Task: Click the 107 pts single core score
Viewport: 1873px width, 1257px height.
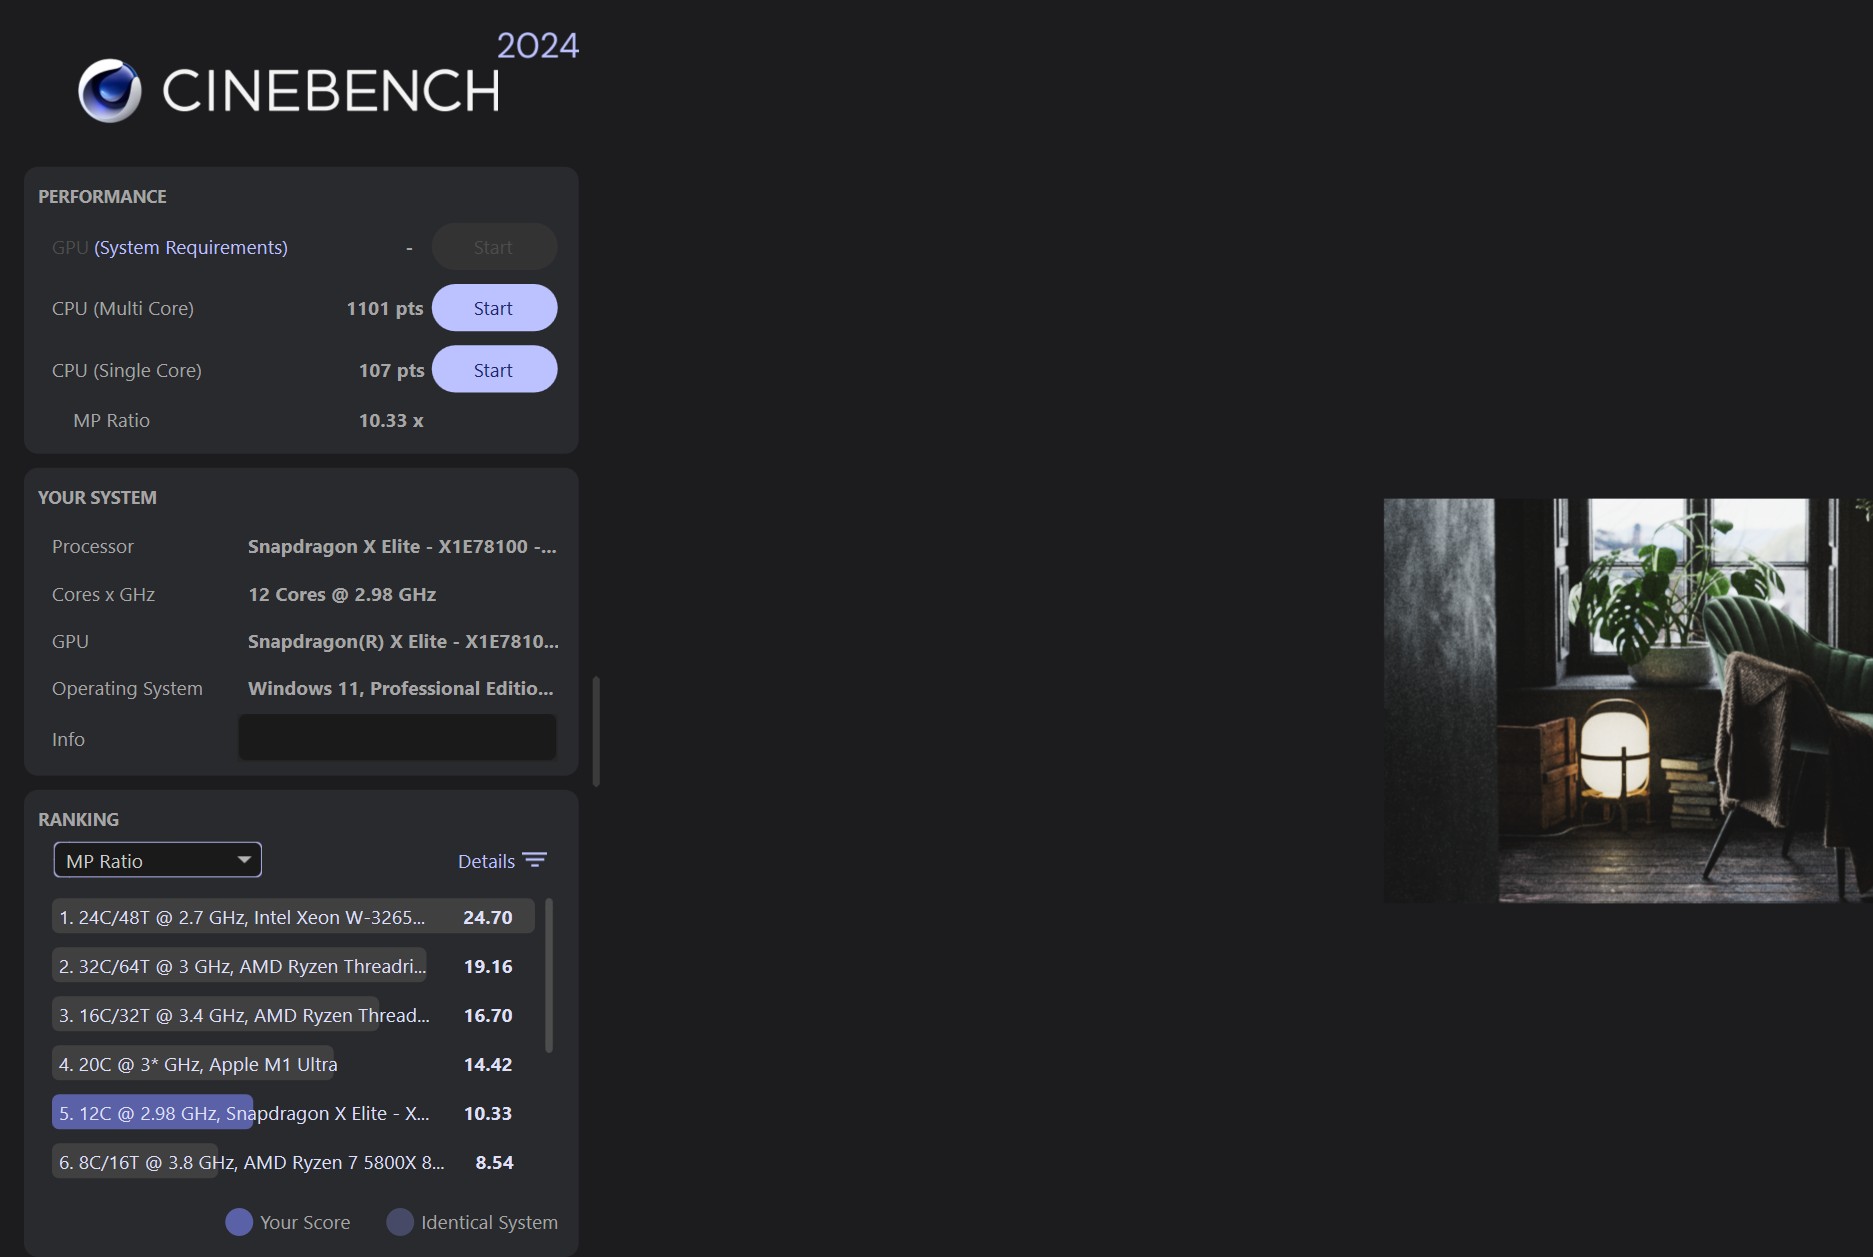Action: point(391,370)
